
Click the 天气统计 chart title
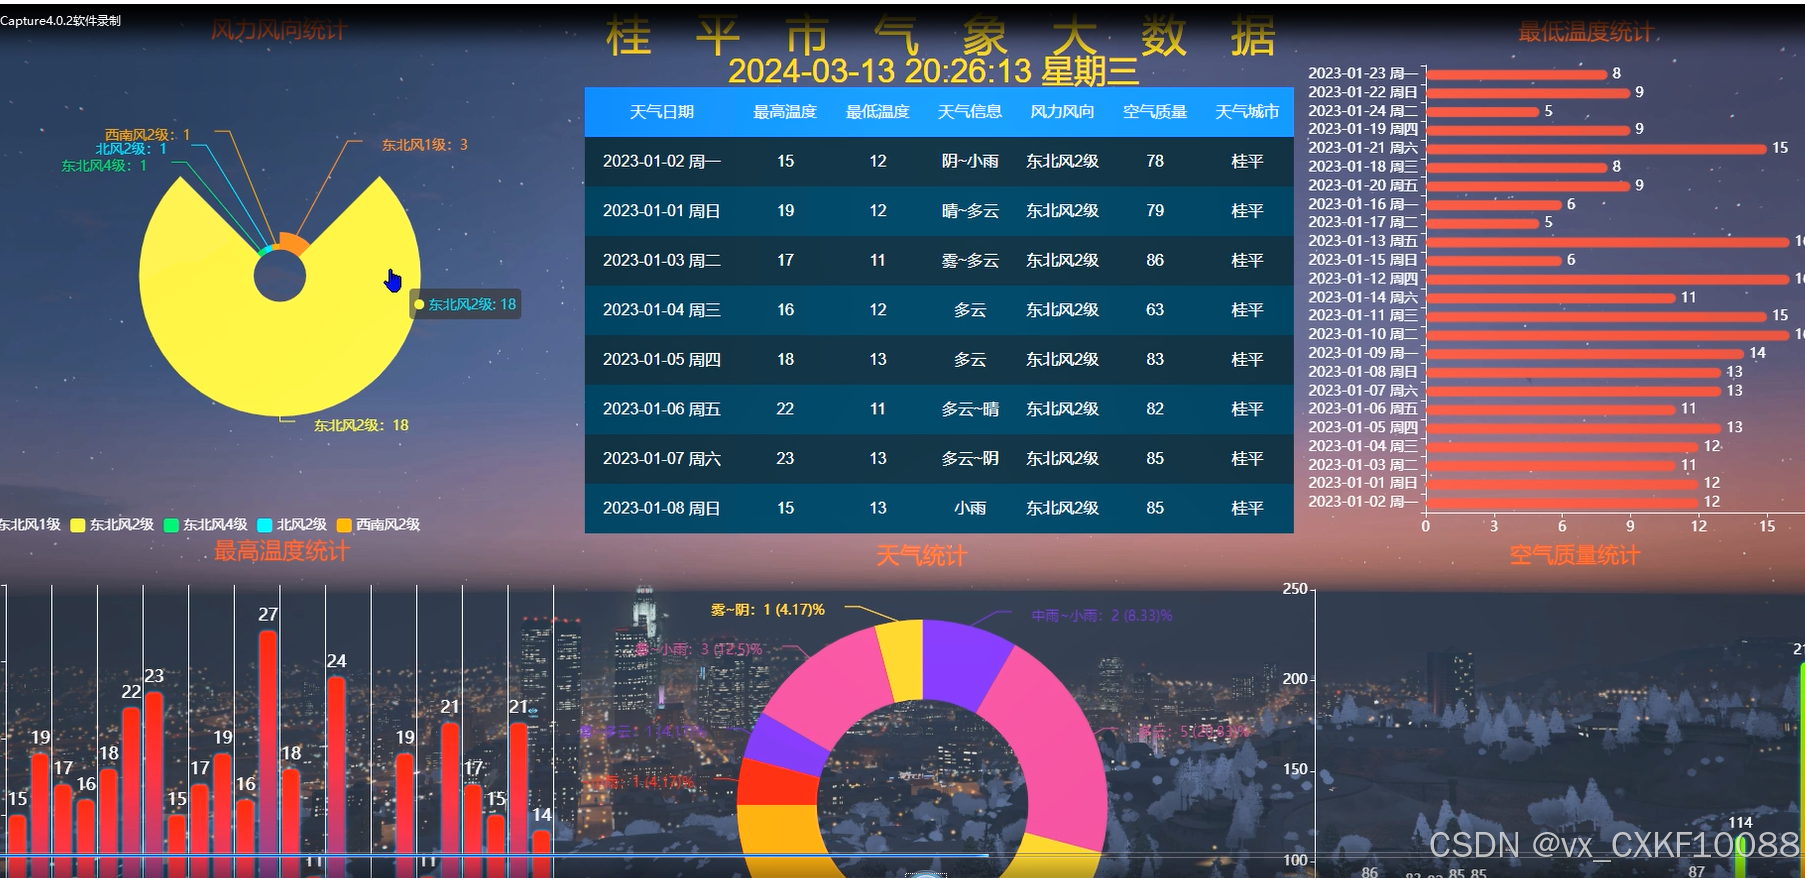pos(921,556)
